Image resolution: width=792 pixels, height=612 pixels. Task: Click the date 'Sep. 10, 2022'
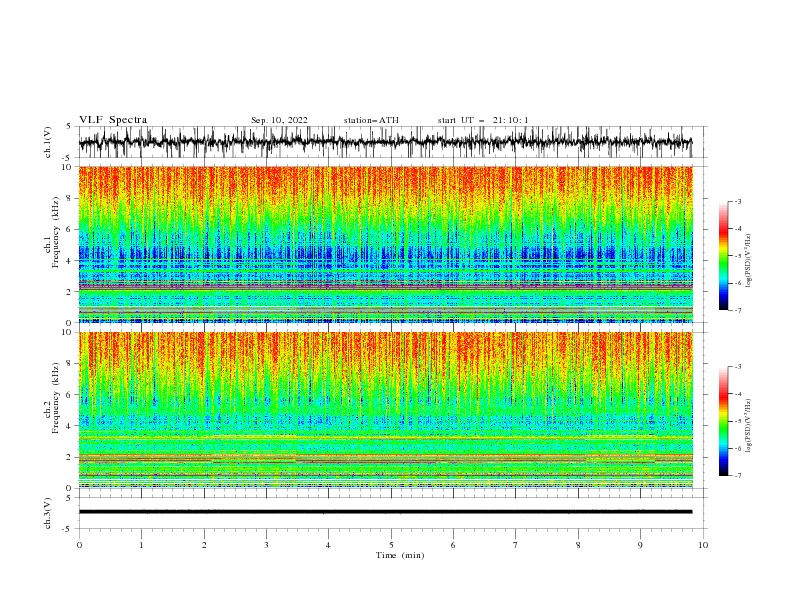pyautogui.click(x=279, y=120)
